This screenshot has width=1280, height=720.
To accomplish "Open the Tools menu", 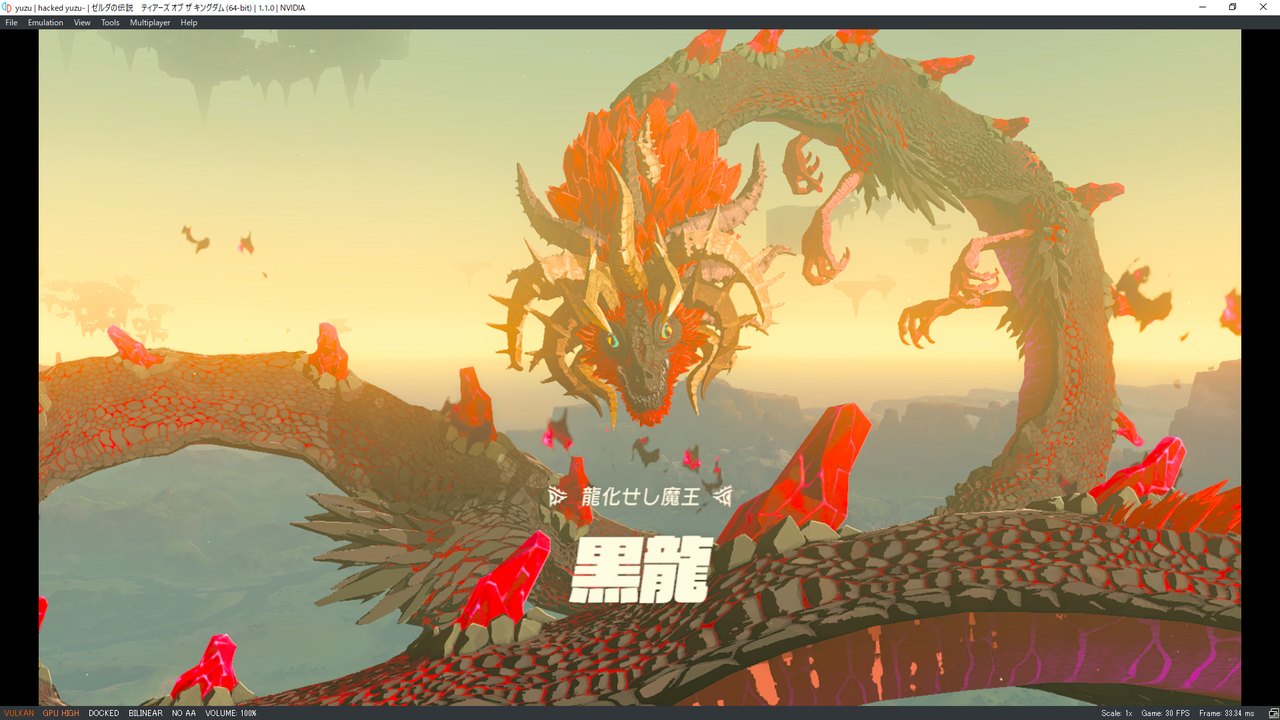I will [x=110, y=22].
